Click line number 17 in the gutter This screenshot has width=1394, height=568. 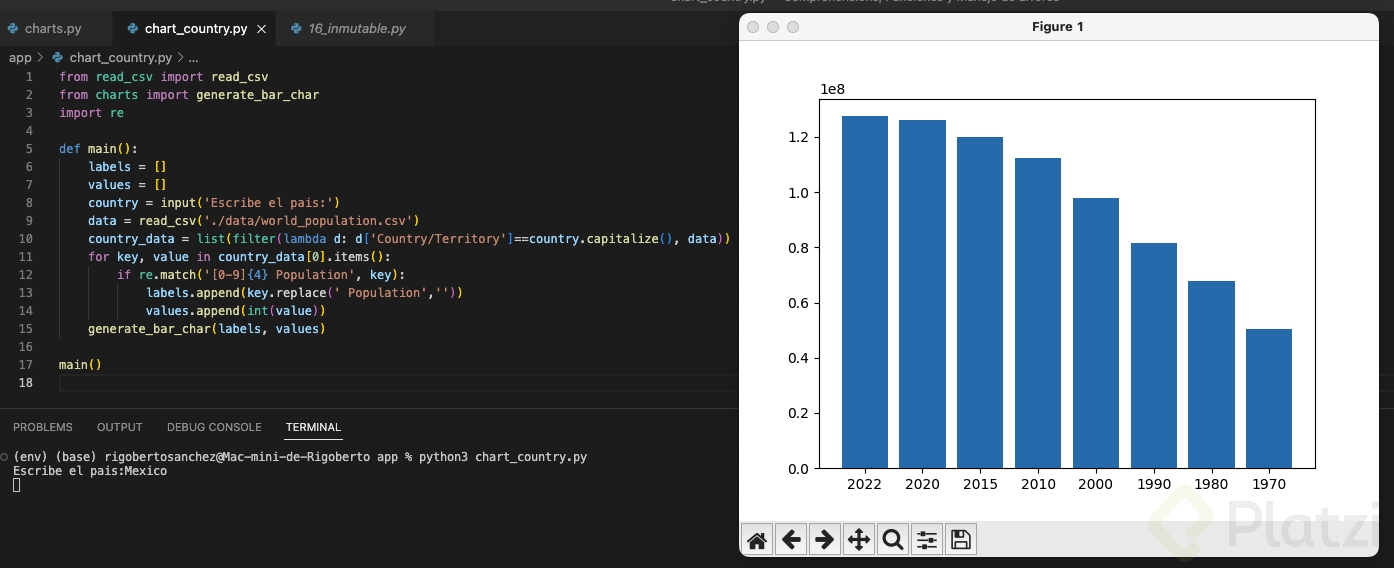[27, 364]
